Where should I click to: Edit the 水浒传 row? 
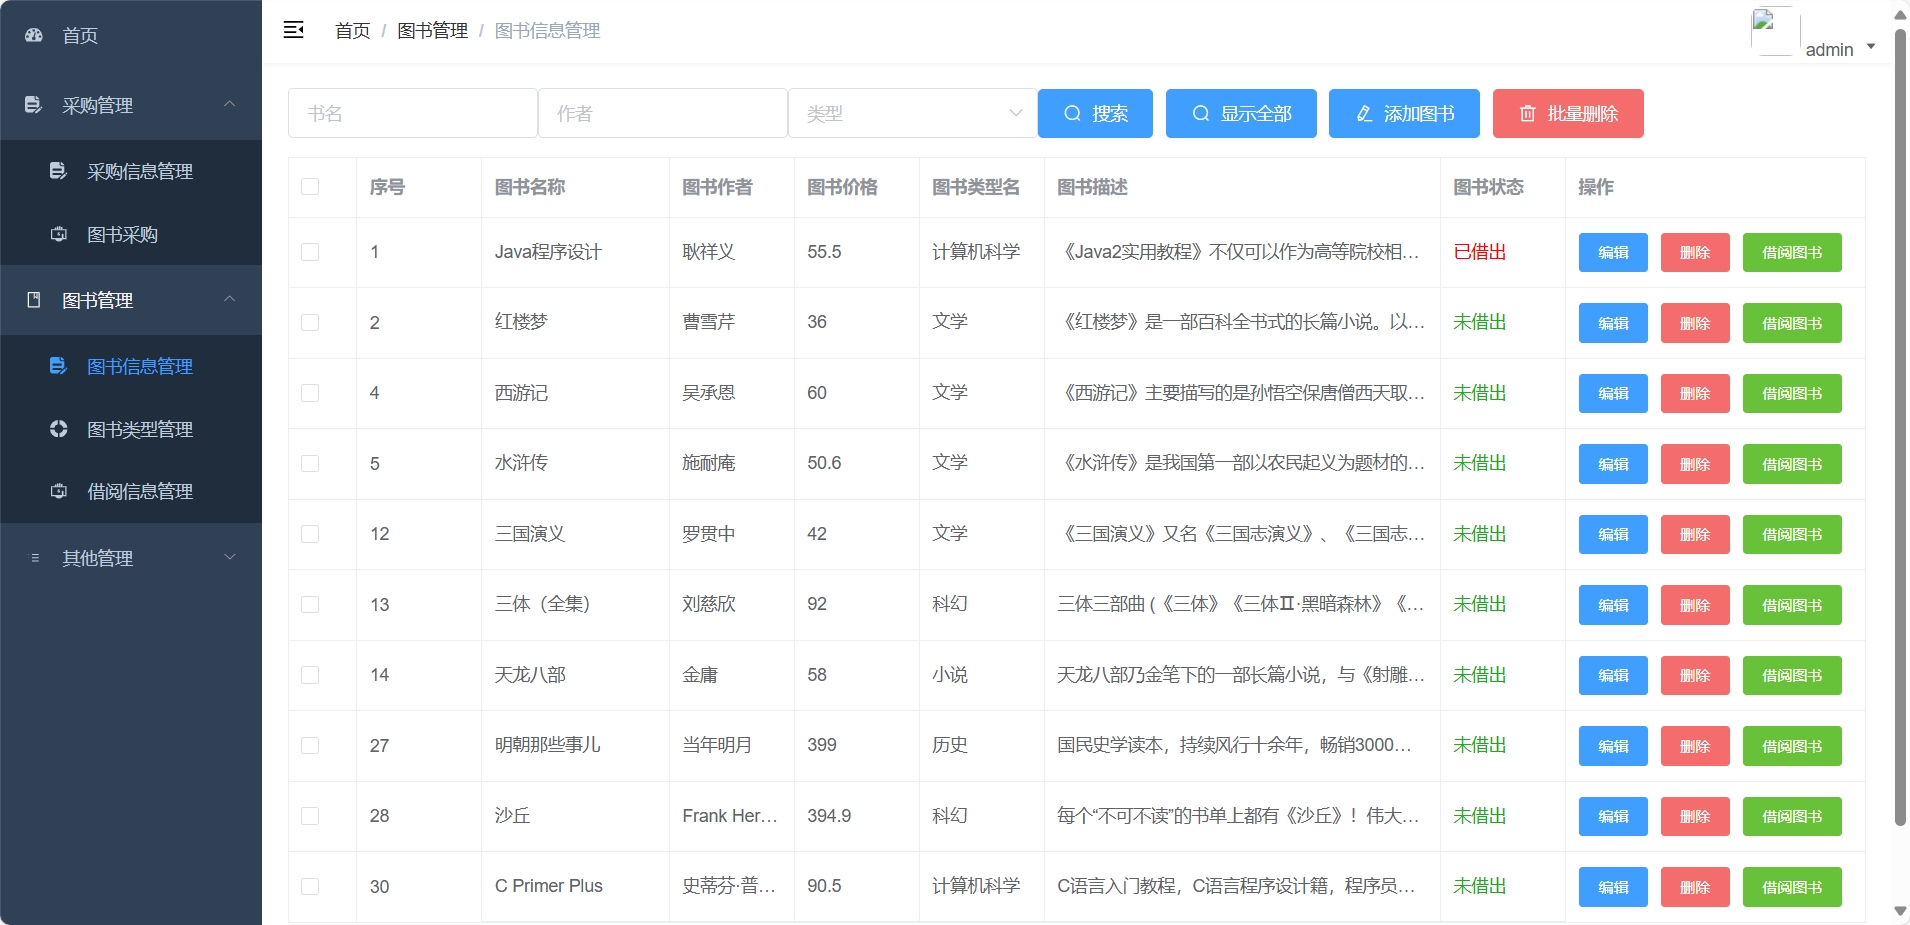coord(1613,464)
